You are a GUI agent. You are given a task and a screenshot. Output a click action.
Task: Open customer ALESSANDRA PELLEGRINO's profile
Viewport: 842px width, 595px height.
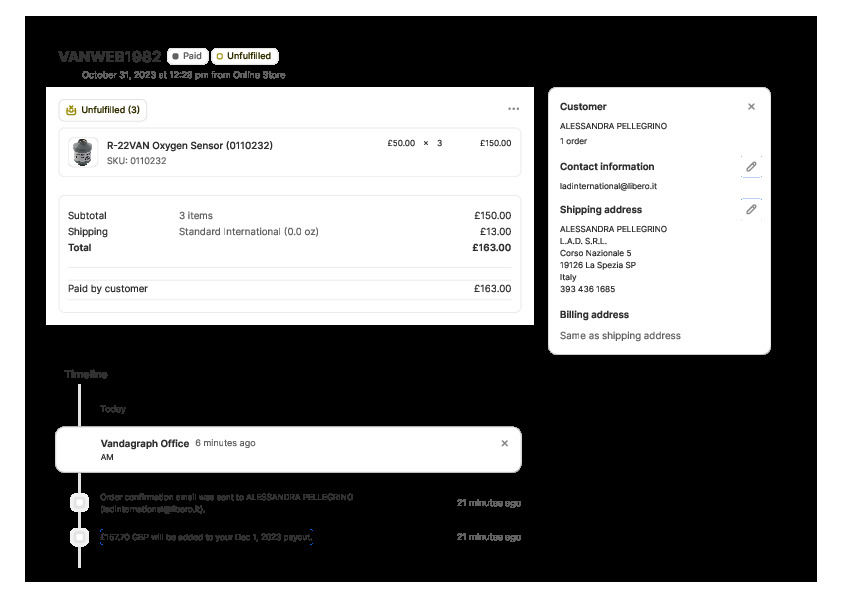[x=613, y=127]
